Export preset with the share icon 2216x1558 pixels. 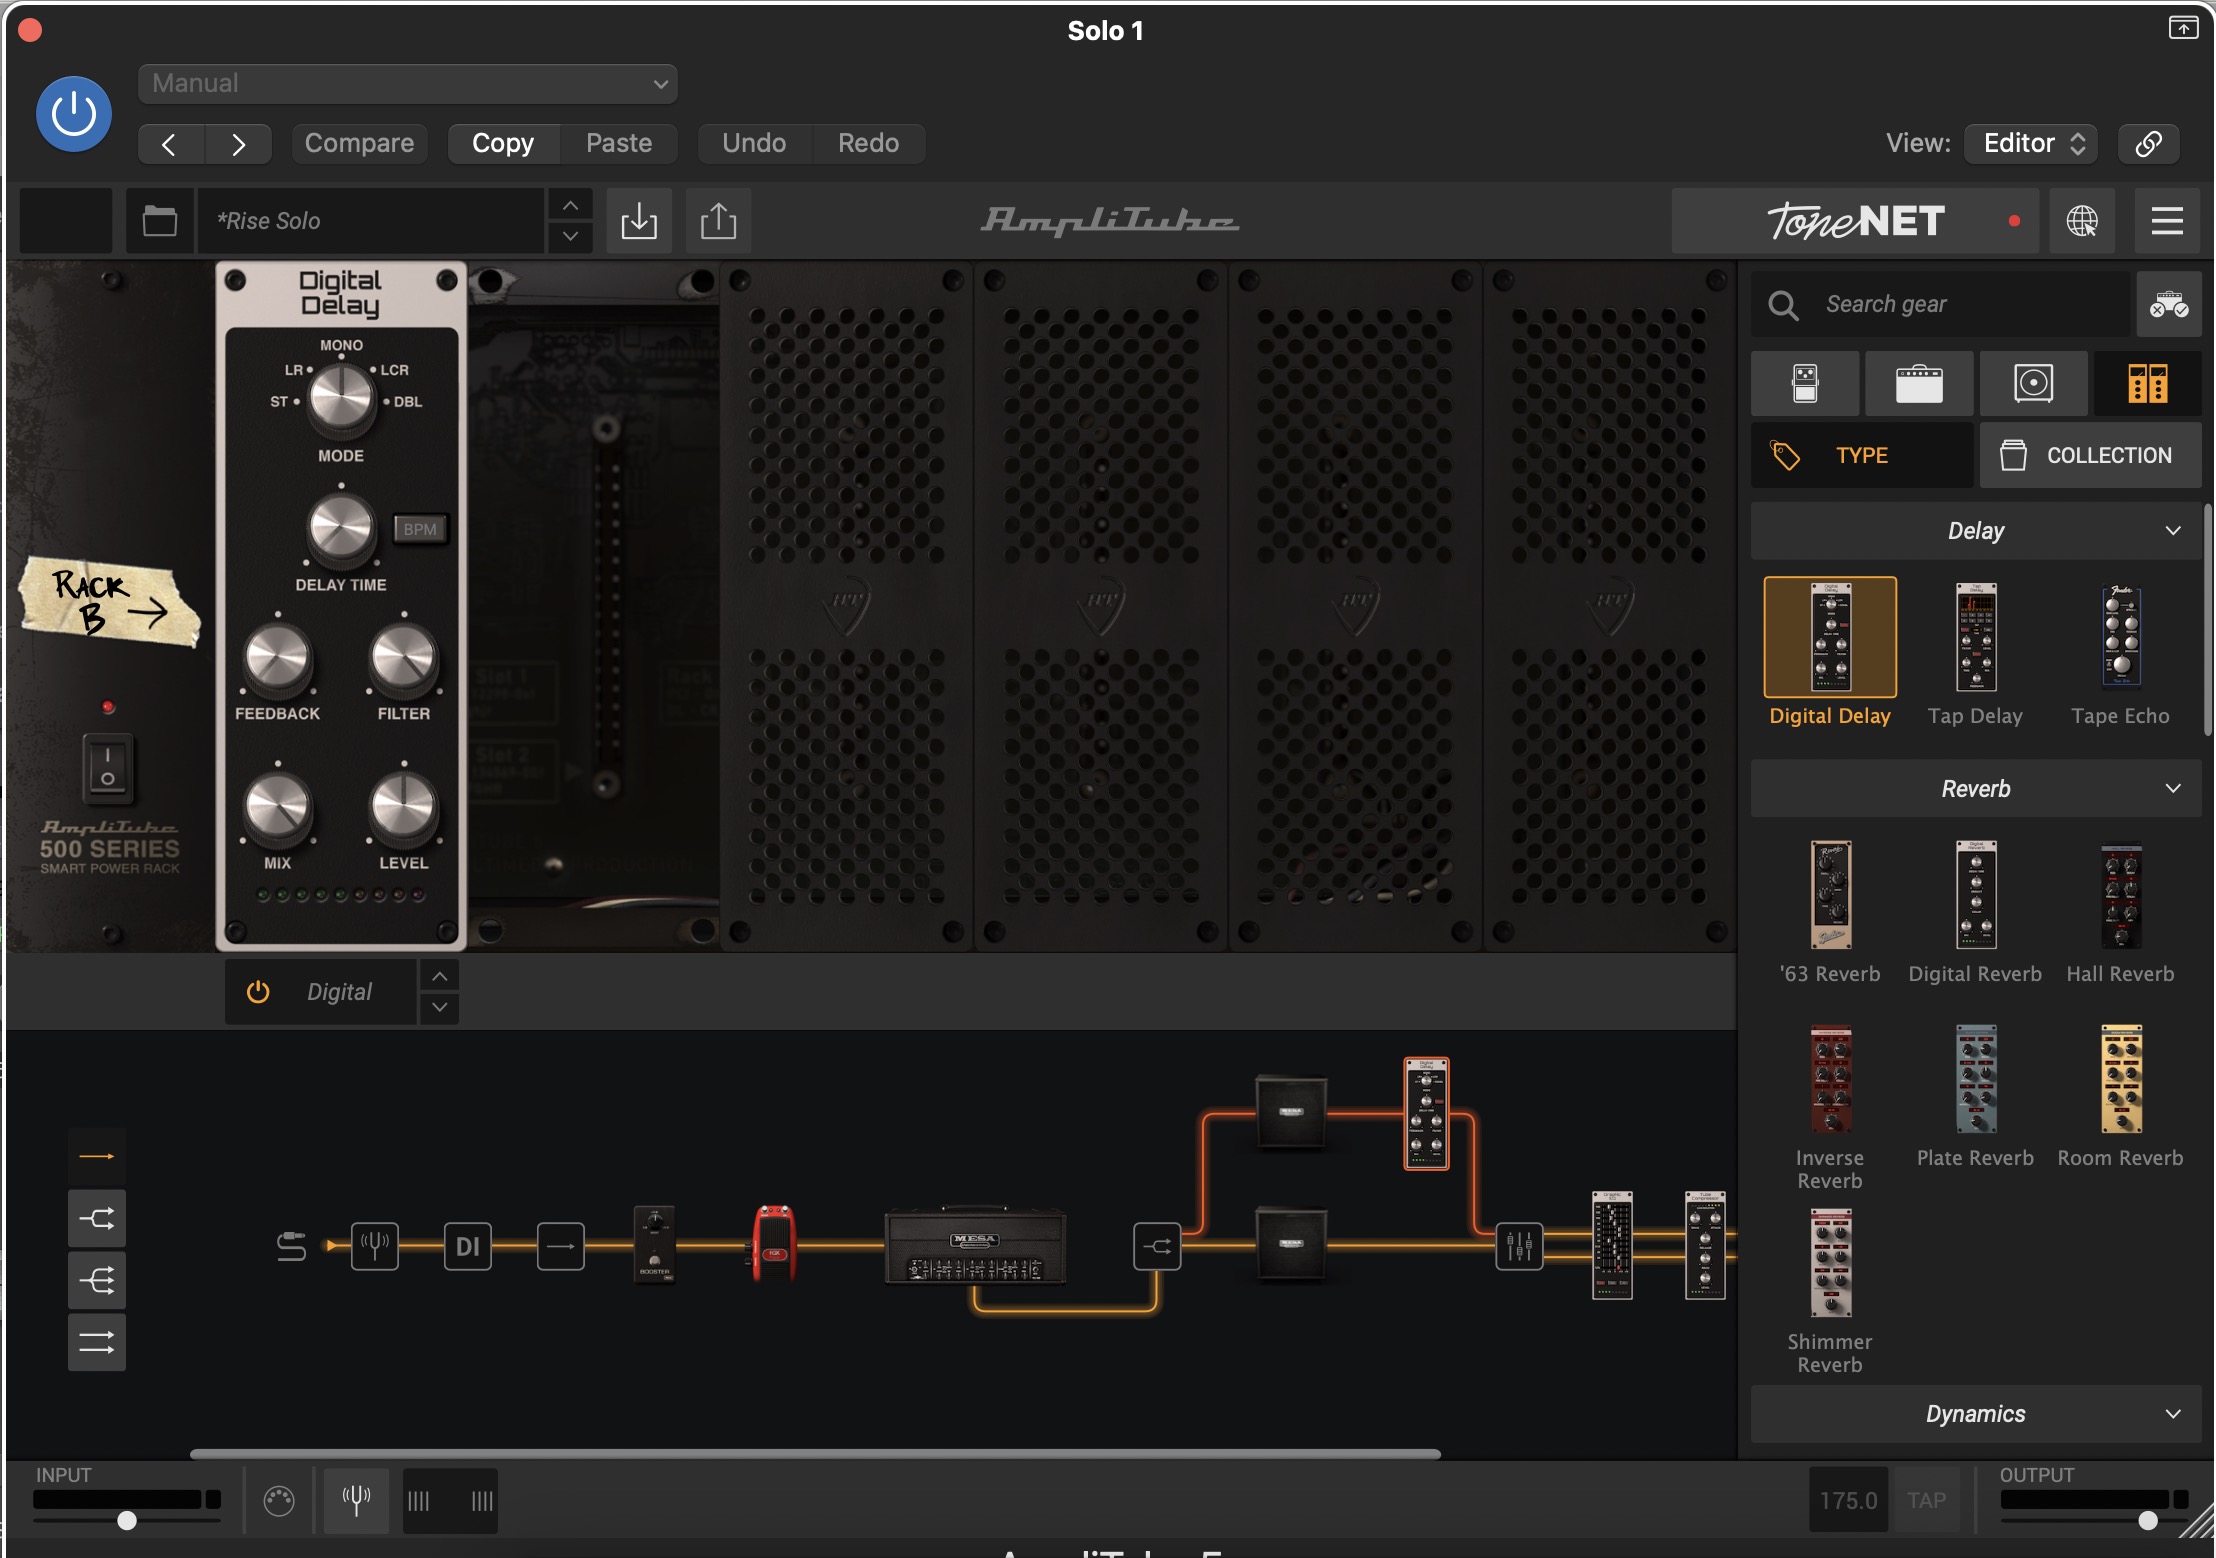(718, 220)
